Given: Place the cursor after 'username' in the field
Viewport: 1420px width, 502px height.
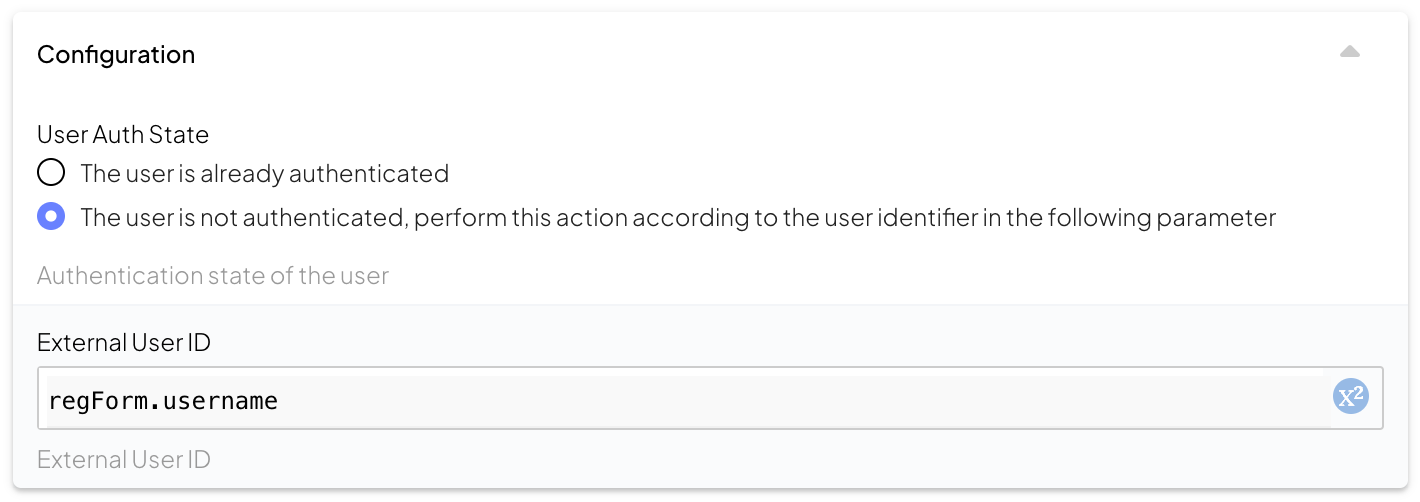Looking at the screenshot, I should coord(279,401).
